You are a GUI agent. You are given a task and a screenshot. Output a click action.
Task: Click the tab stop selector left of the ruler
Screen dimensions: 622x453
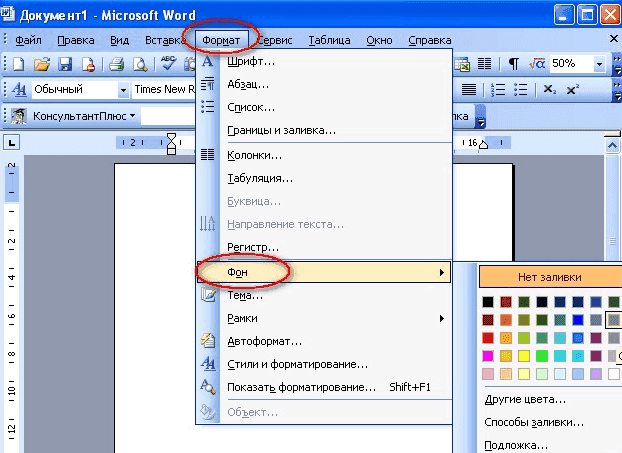pyautogui.click(x=13, y=143)
